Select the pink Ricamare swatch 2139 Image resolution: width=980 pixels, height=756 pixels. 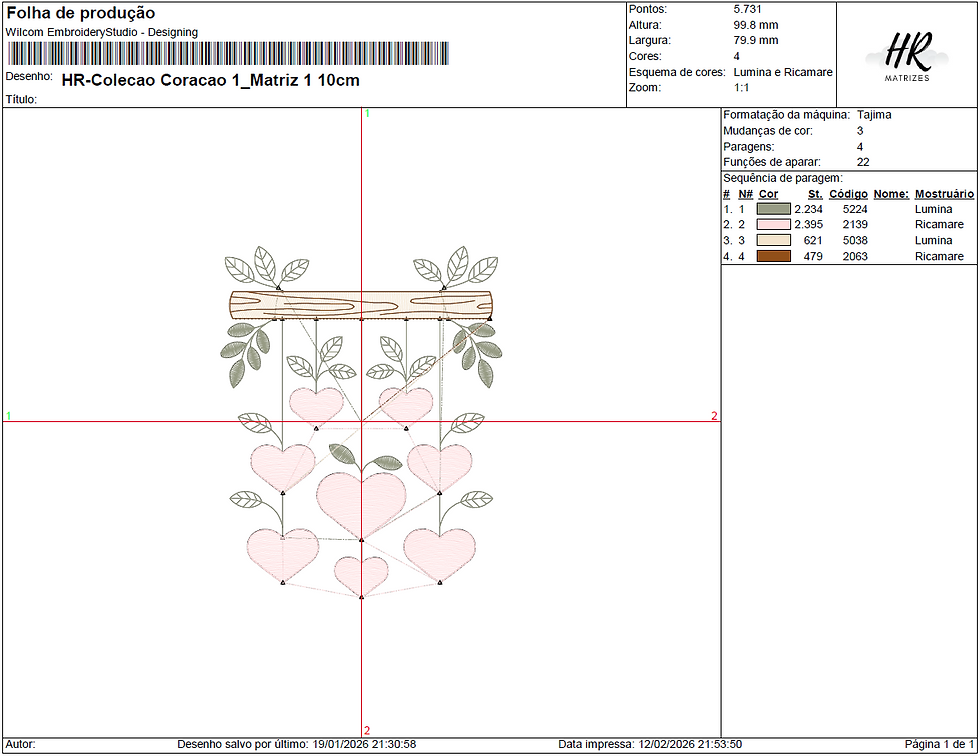[773, 224]
